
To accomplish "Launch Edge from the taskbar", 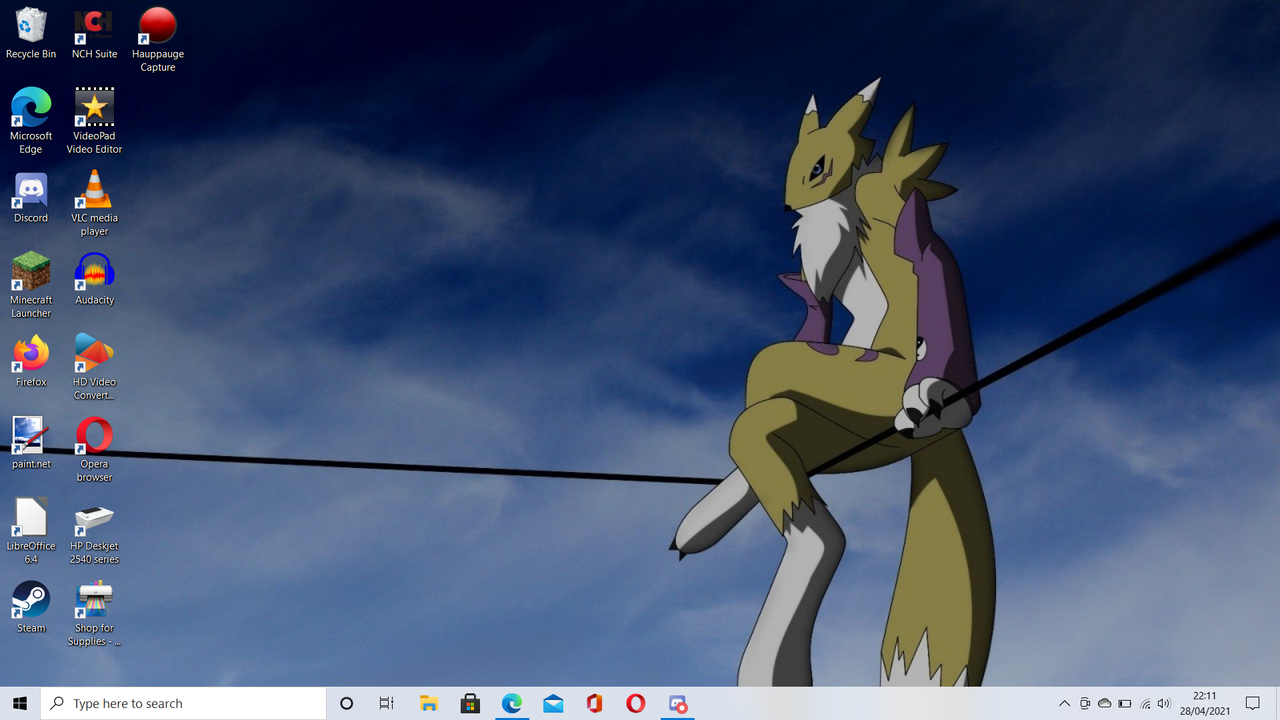I will click(512, 703).
